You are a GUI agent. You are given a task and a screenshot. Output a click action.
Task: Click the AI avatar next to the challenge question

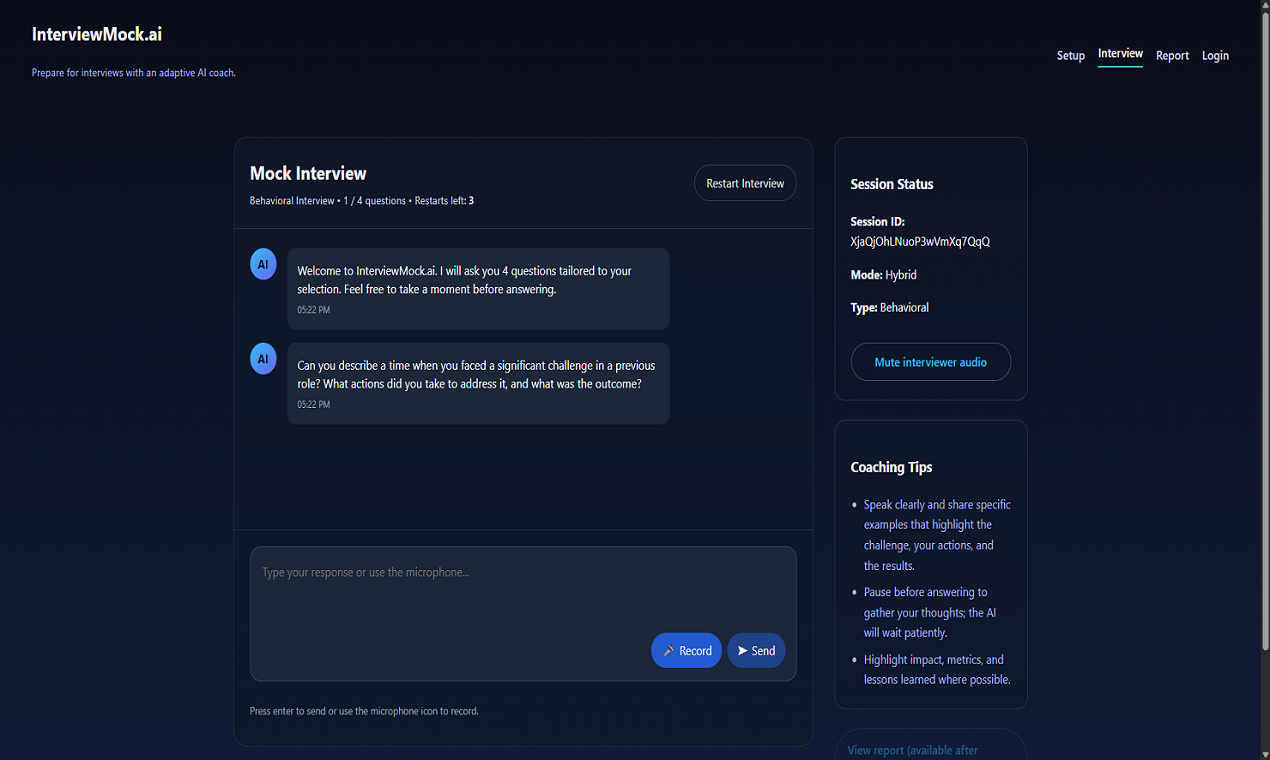click(263, 359)
